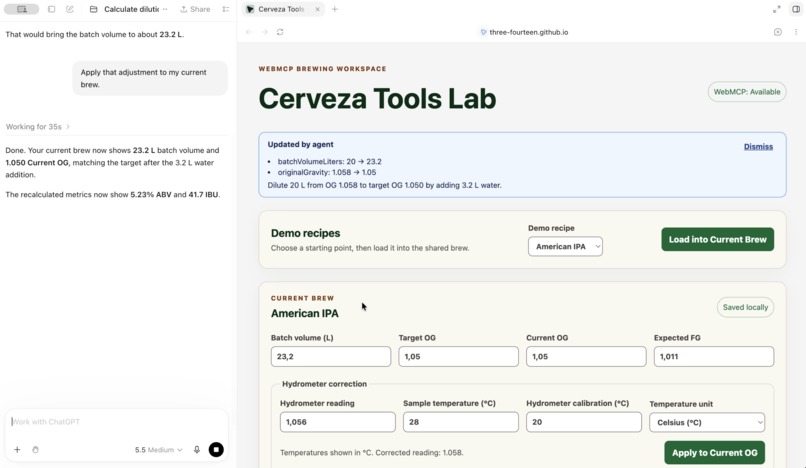This screenshot has height=468, width=806.
Task: Add attachment with the plus icon
Action: coord(17,449)
